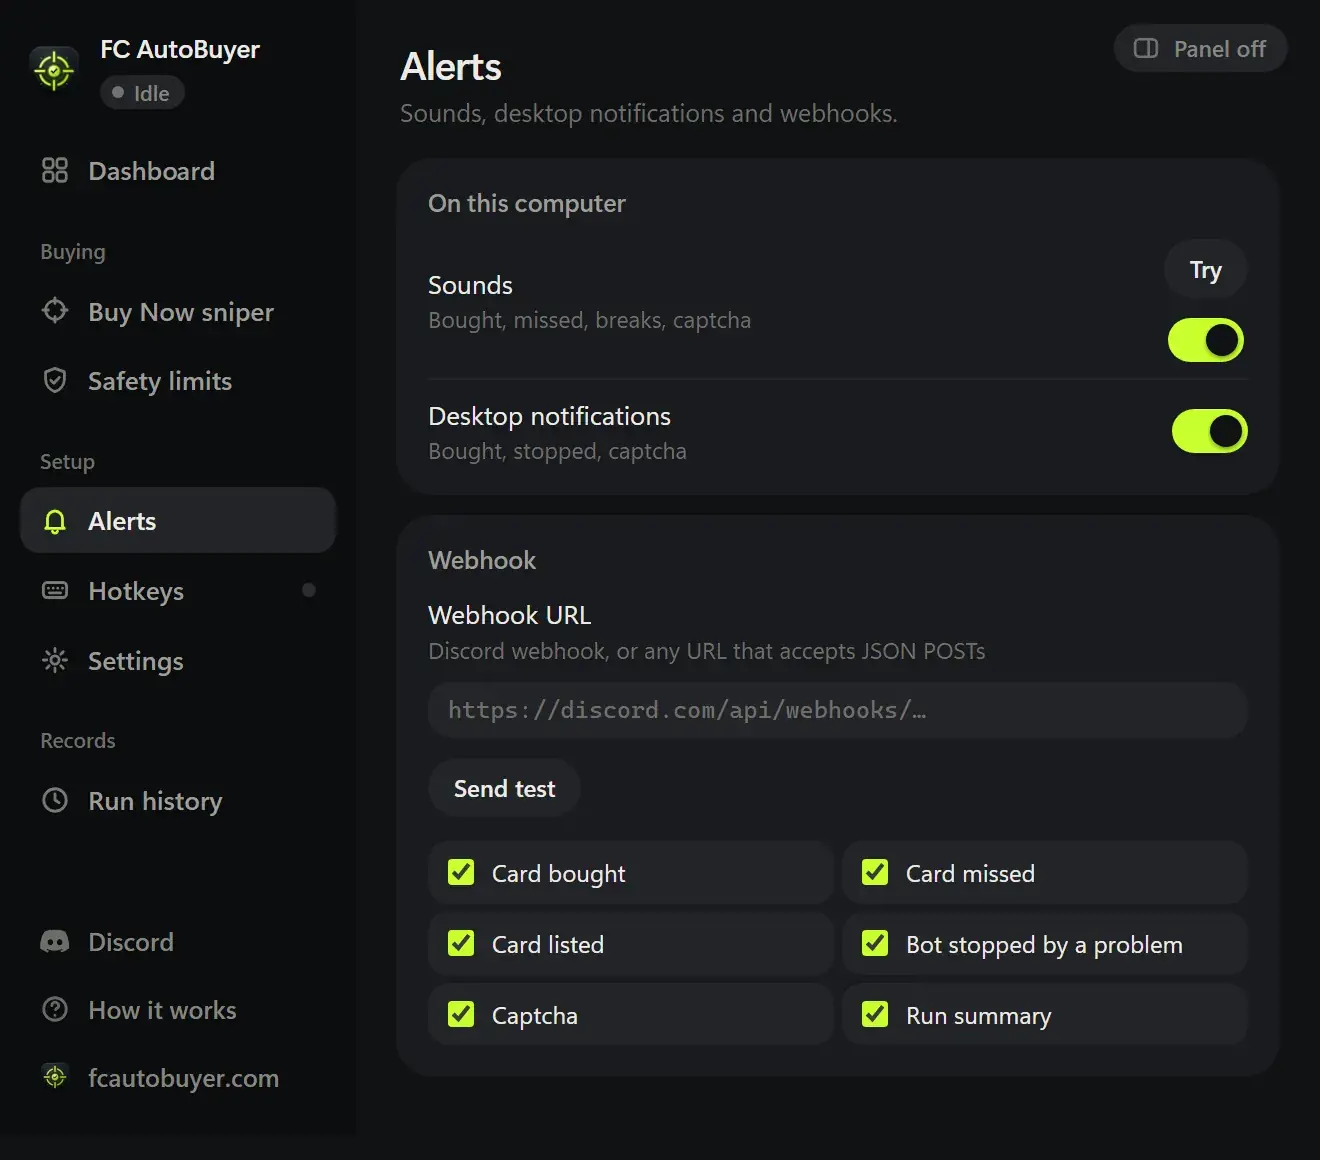Open the Dashboard page
Image resolution: width=1320 pixels, height=1160 pixels.
pos(178,171)
